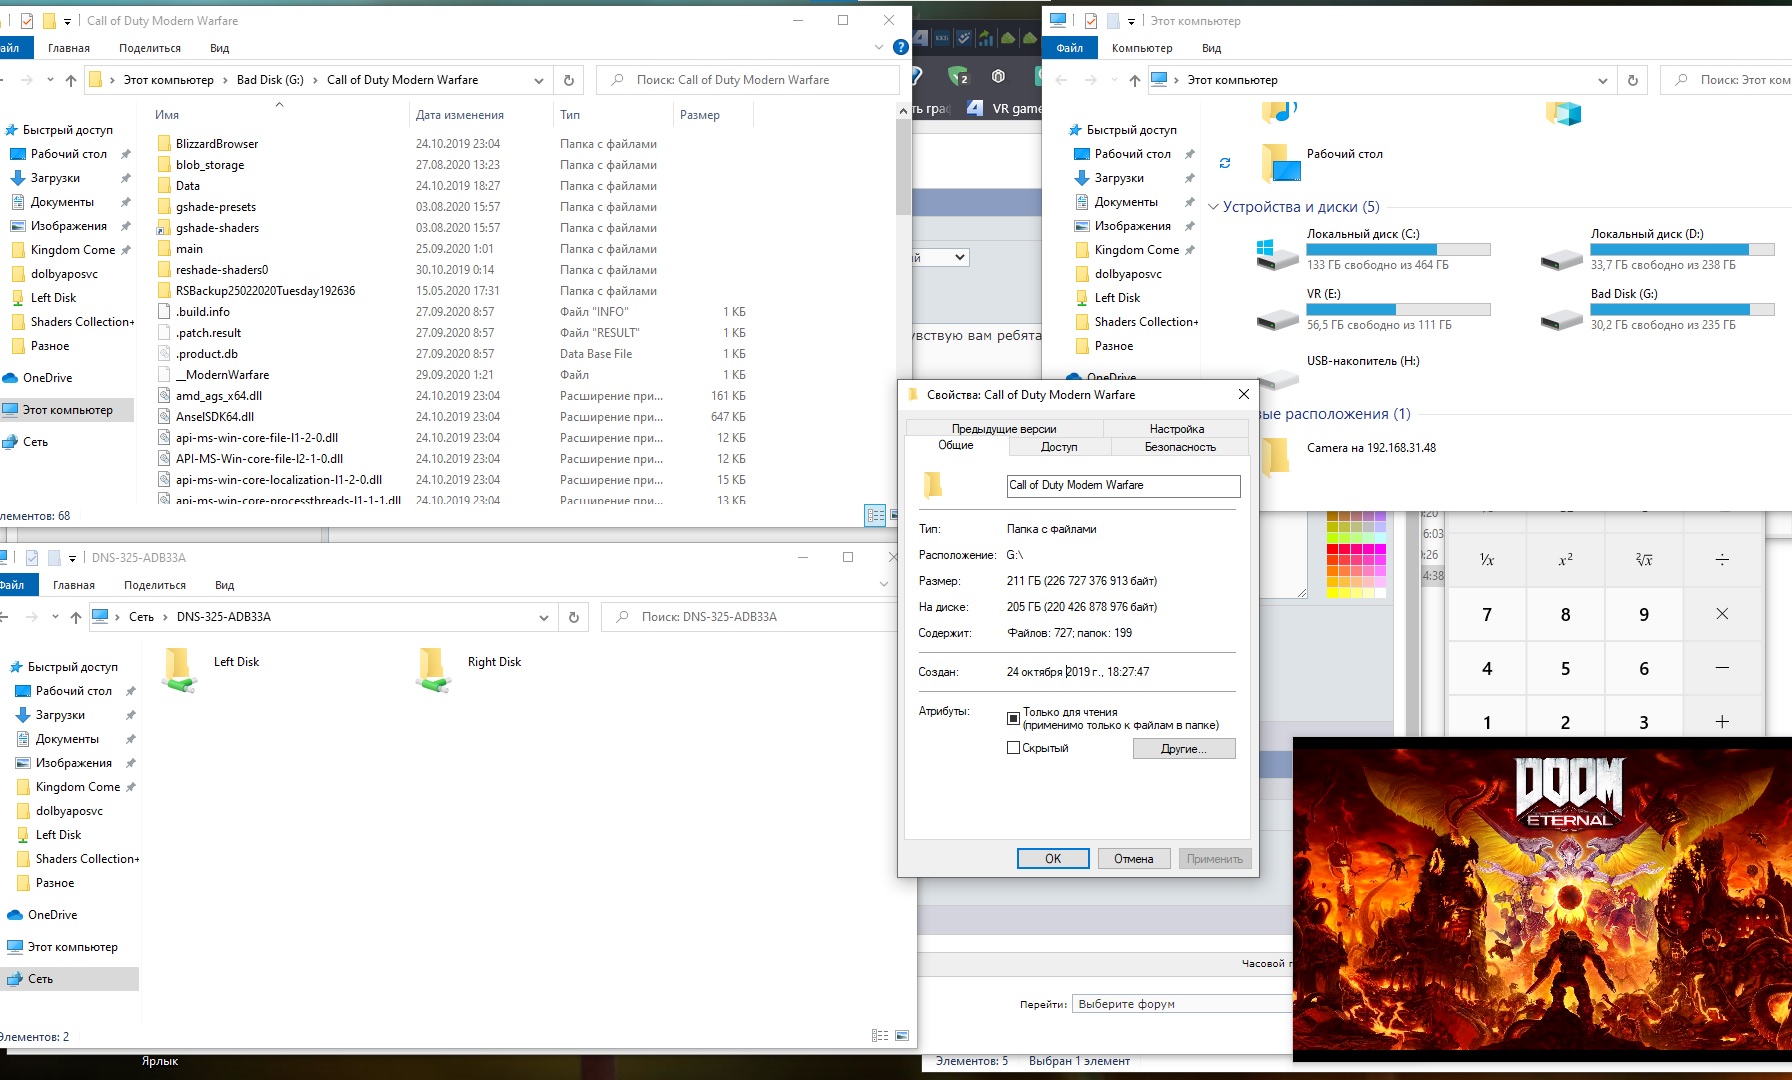
Task: Click the Другие... attributes button
Action: click(x=1184, y=749)
